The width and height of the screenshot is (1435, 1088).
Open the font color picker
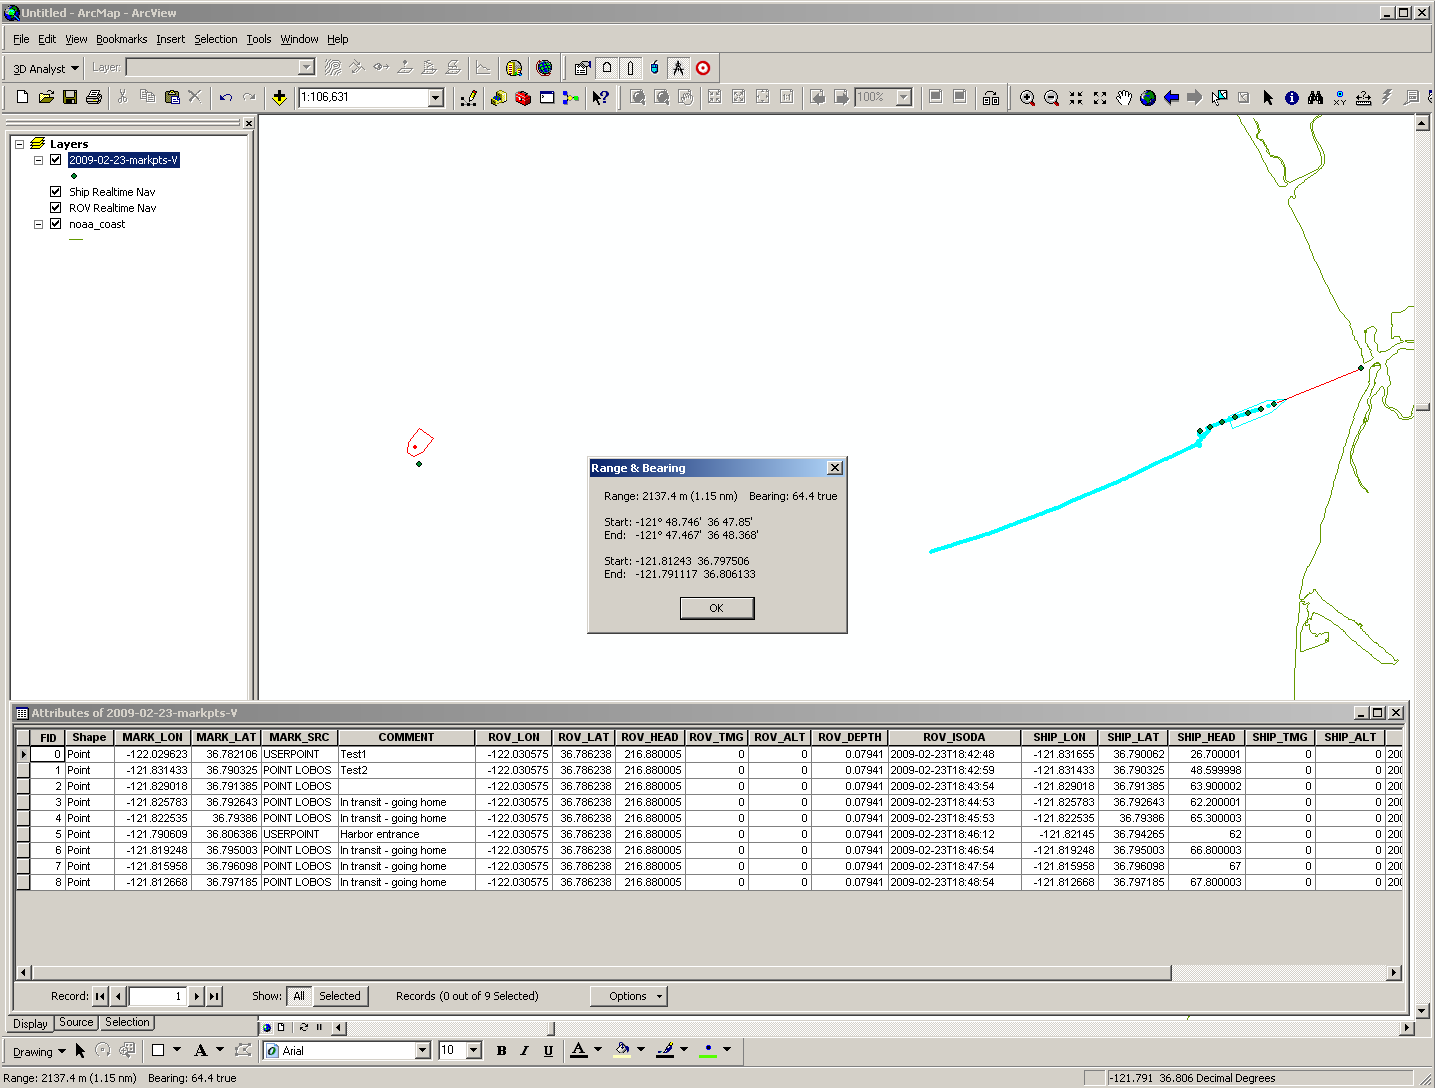pos(598,1050)
